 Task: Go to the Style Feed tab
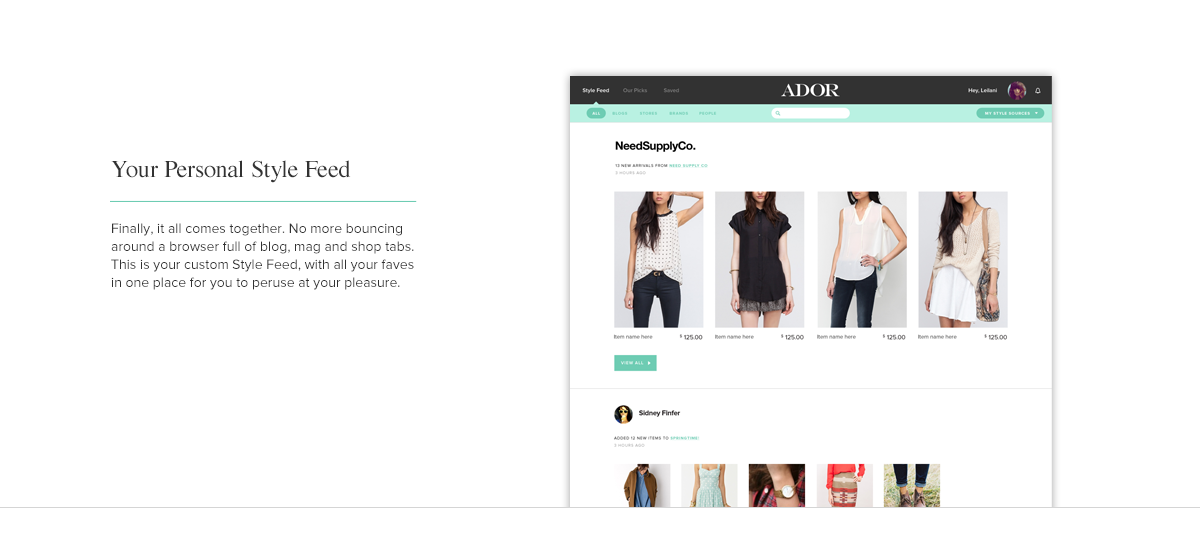click(596, 90)
